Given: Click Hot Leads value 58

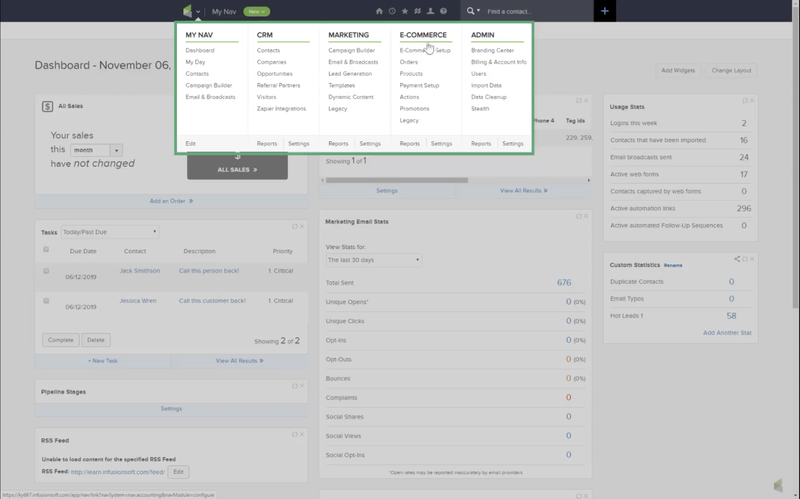Looking at the screenshot, I should (731, 316).
